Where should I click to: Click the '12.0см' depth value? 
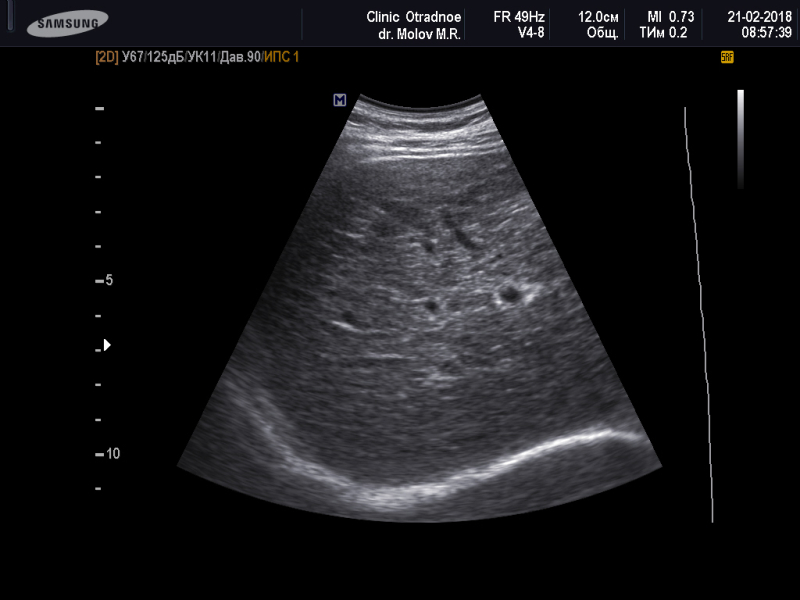point(598,17)
